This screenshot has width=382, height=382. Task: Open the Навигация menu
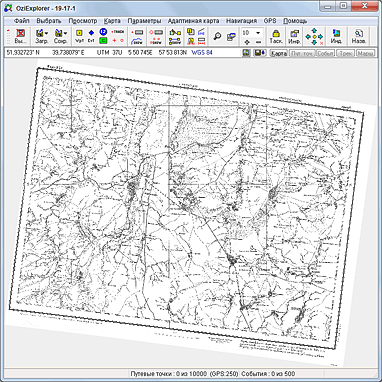point(241,21)
